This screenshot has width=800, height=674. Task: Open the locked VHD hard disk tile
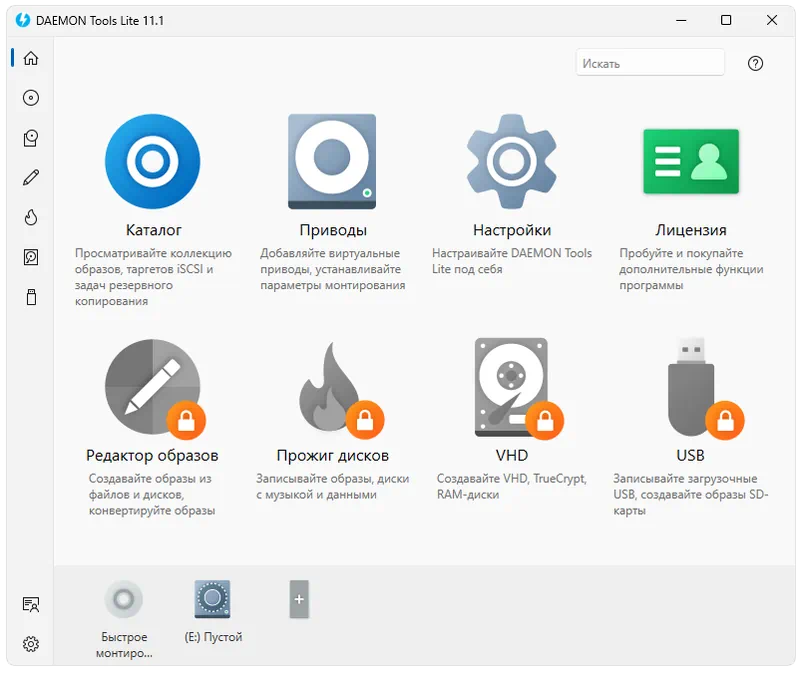tap(511, 387)
